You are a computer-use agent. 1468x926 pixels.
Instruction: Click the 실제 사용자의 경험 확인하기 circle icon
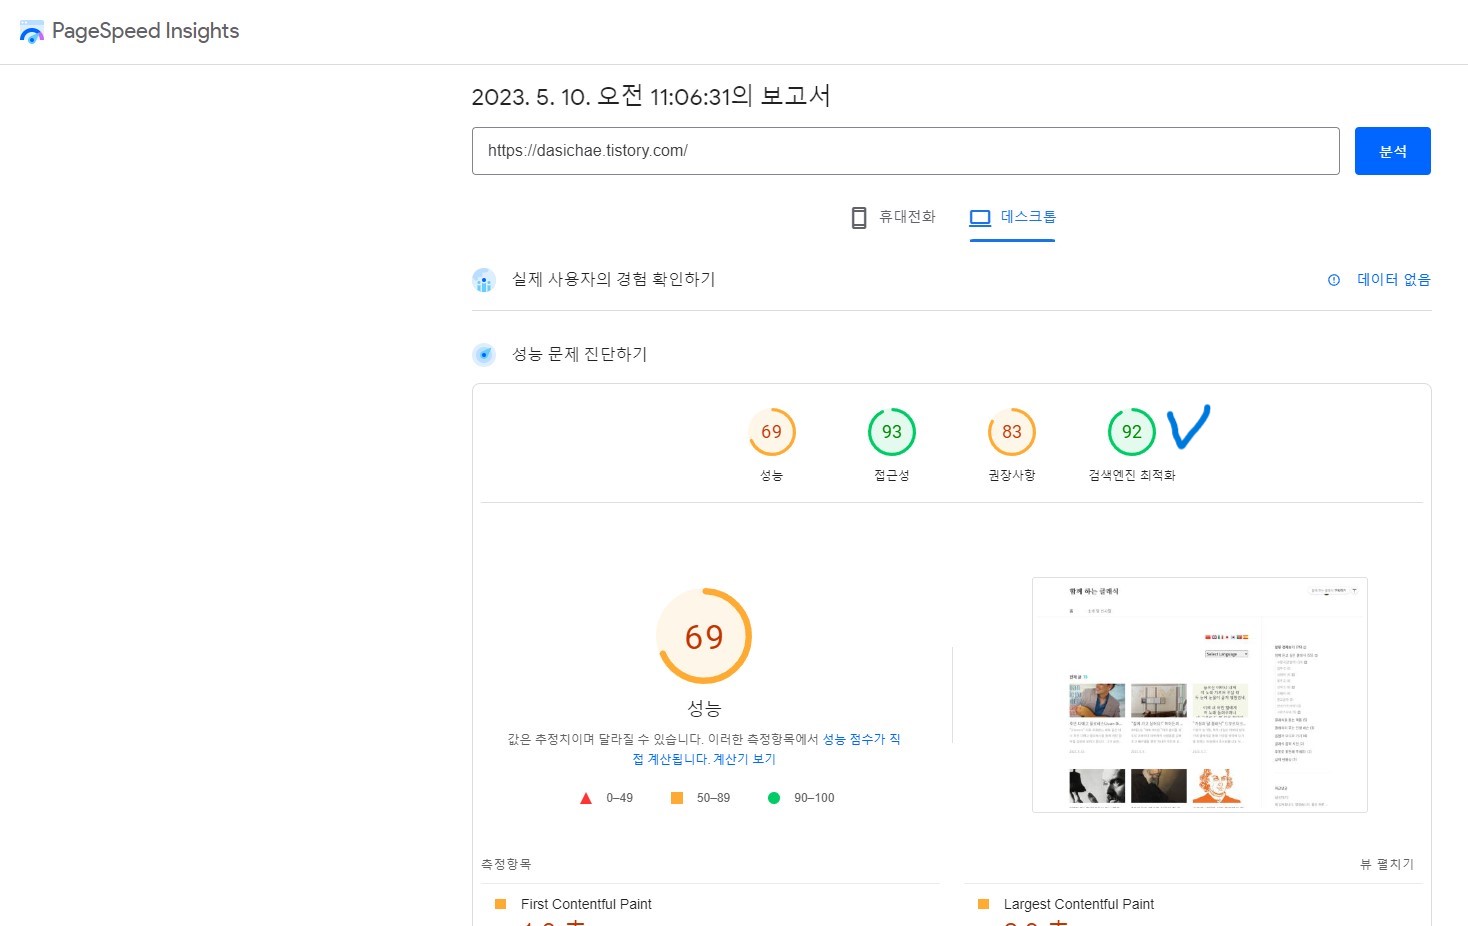point(484,280)
